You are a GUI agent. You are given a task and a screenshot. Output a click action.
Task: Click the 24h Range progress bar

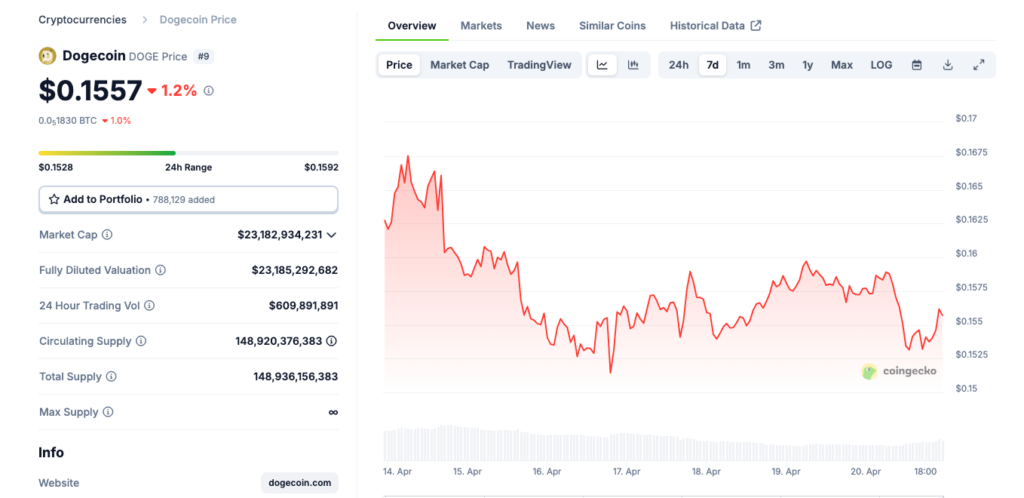(x=188, y=153)
